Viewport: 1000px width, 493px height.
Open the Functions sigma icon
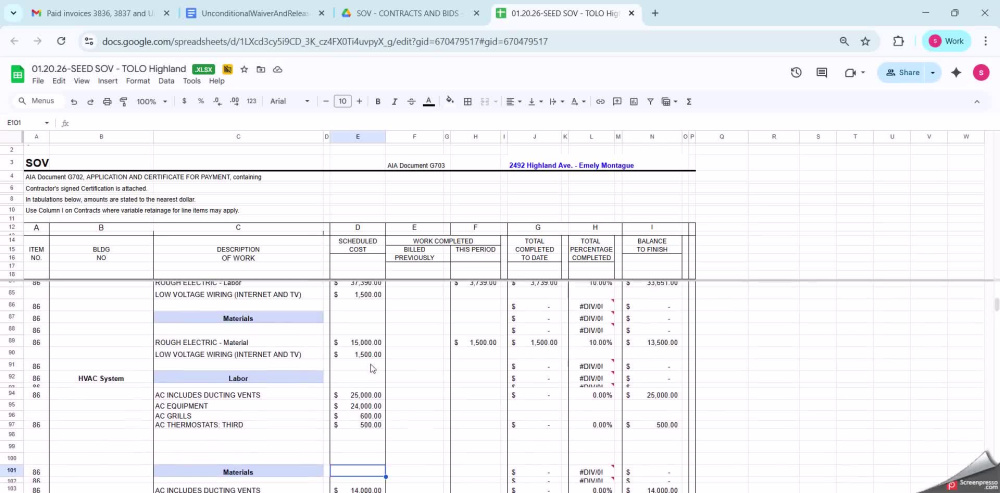coord(689,101)
